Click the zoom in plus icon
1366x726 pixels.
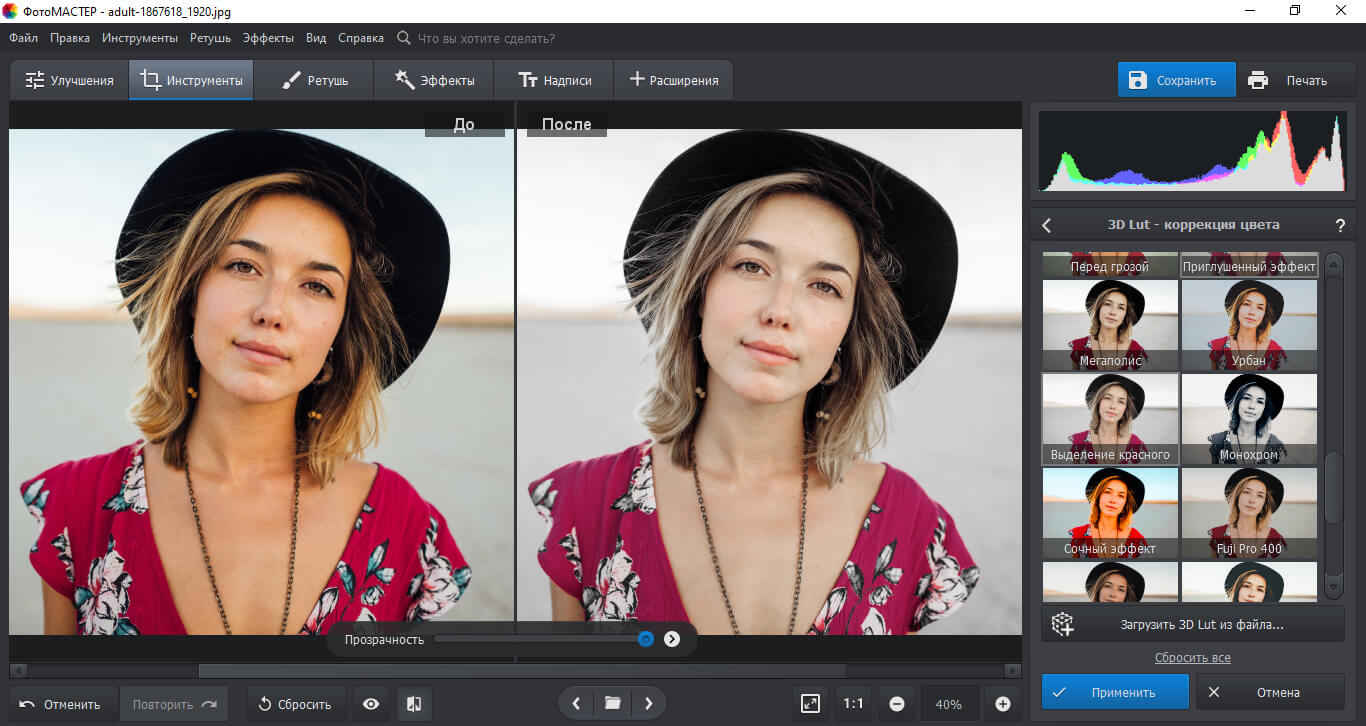[x=1003, y=704]
